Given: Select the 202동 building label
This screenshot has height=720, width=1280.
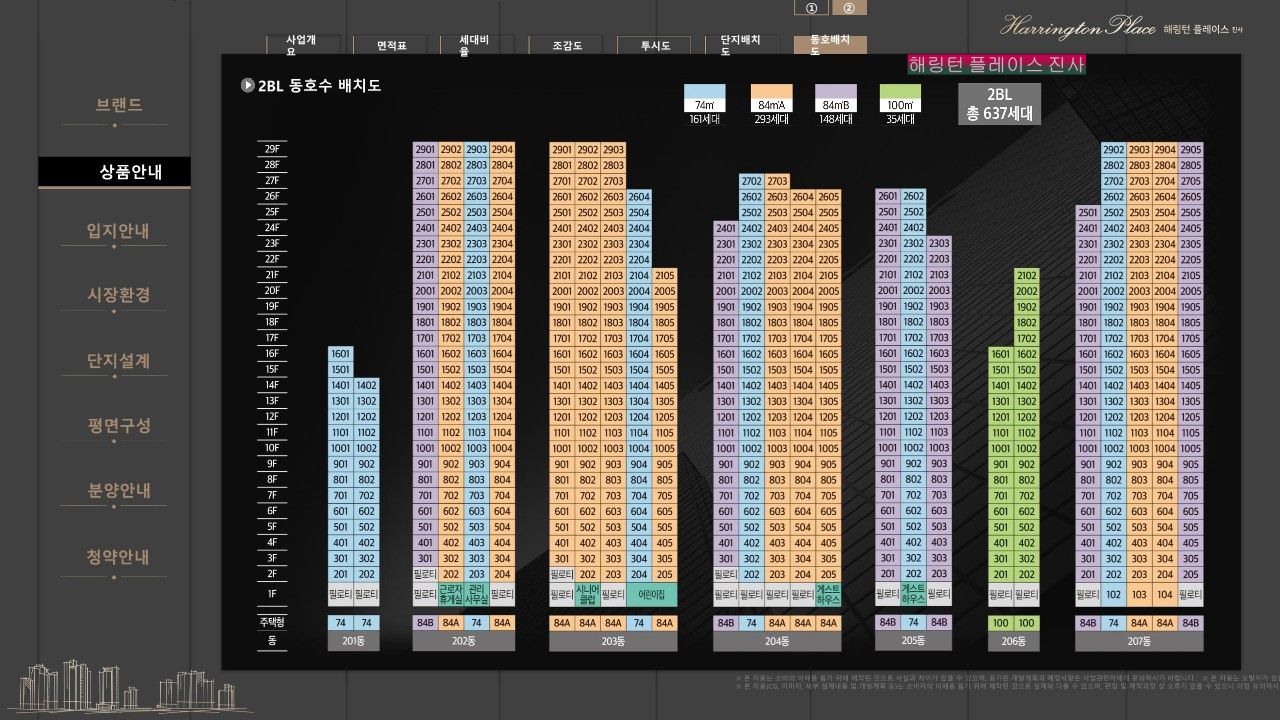Looking at the screenshot, I should coord(463,641).
